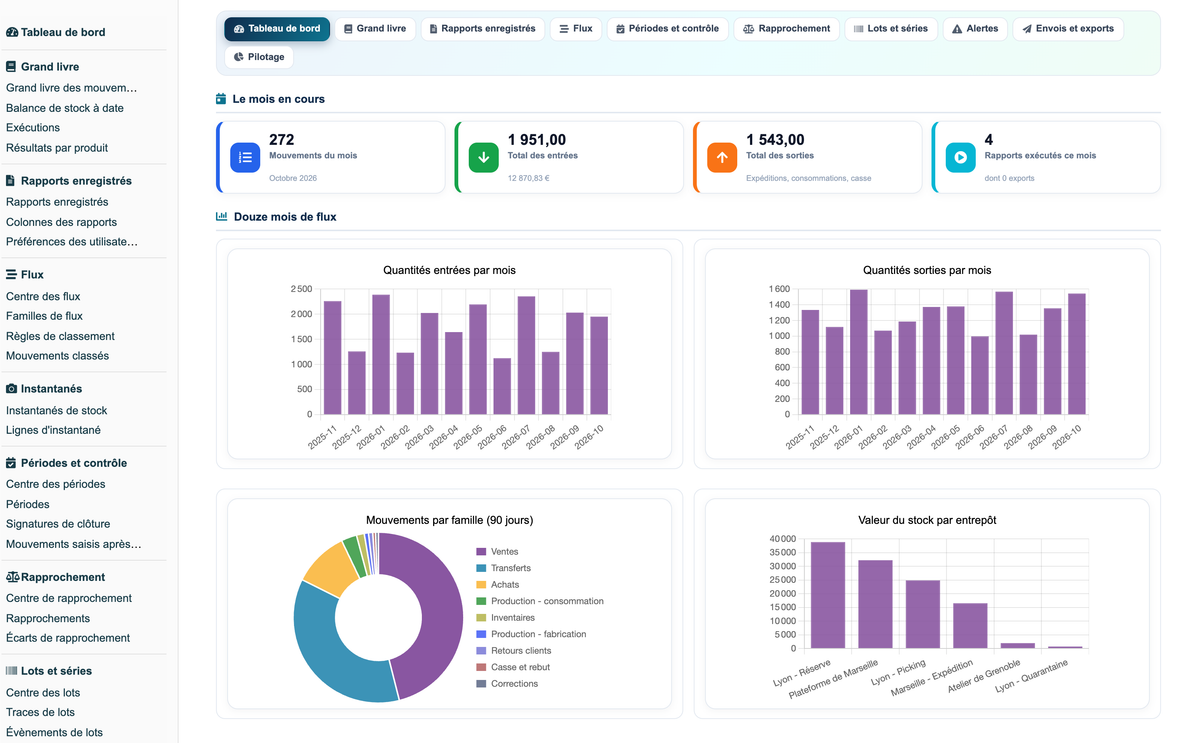Toggle Retours clients legend swatch

click(481, 651)
